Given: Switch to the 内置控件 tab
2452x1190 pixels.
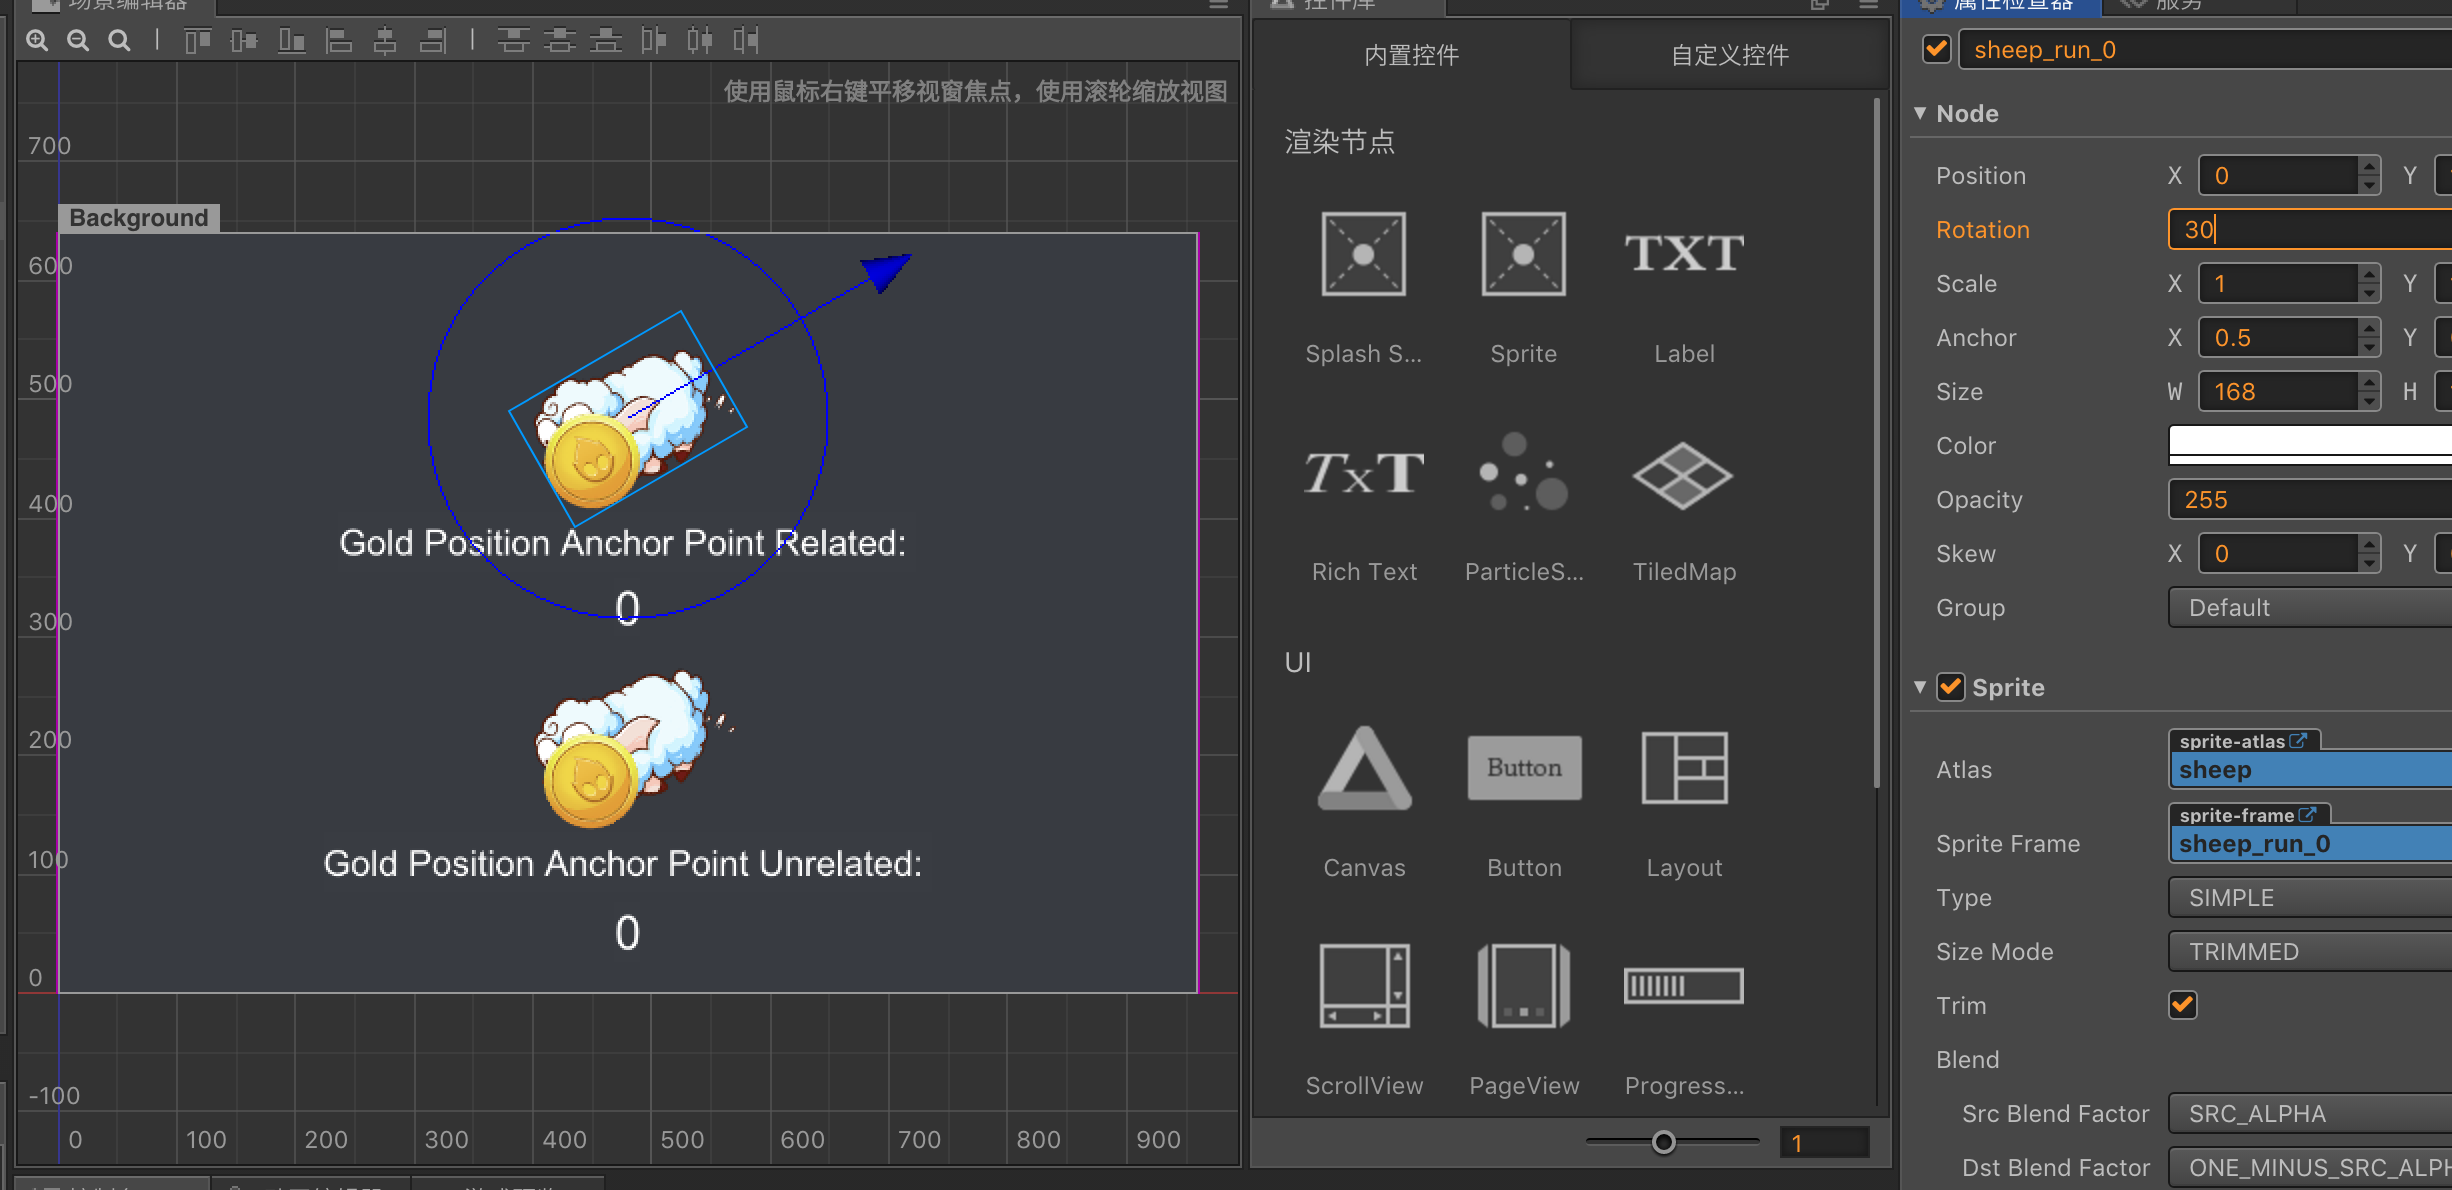Looking at the screenshot, I should (x=1411, y=55).
